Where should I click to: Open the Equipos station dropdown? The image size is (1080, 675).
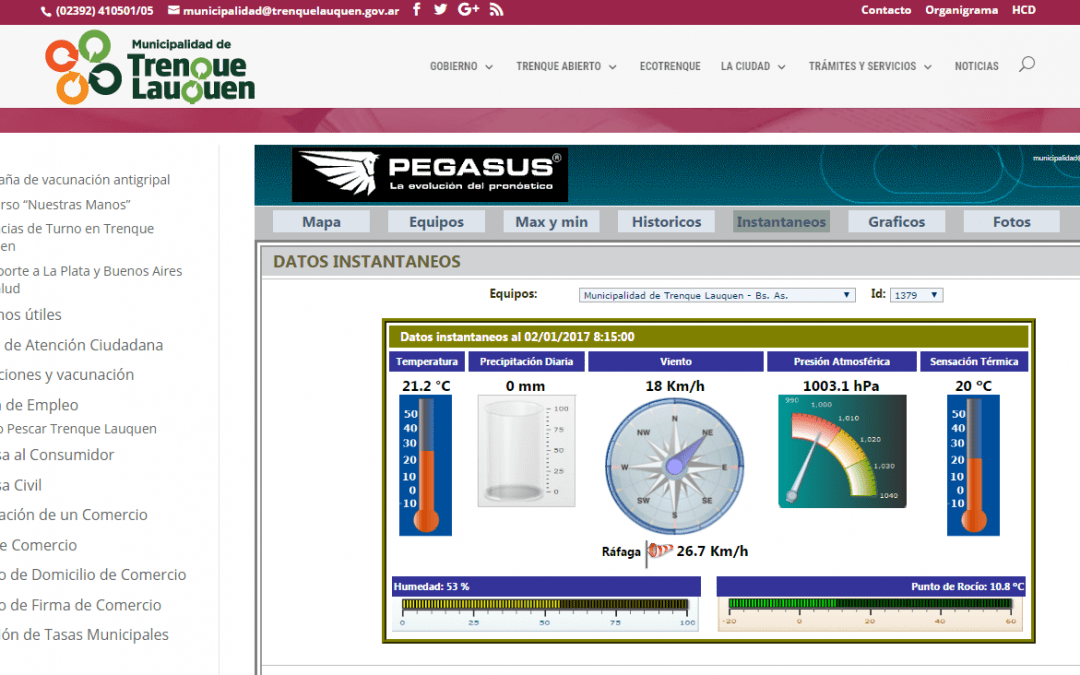(x=717, y=295)
